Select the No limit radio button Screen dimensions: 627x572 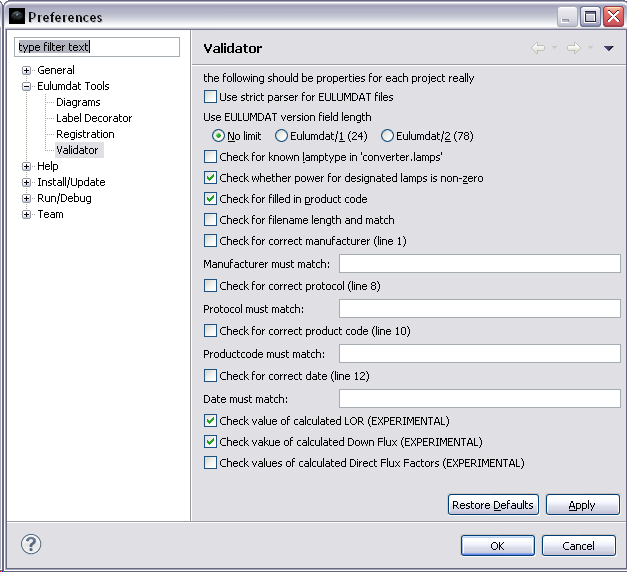[x=218, y=136]
